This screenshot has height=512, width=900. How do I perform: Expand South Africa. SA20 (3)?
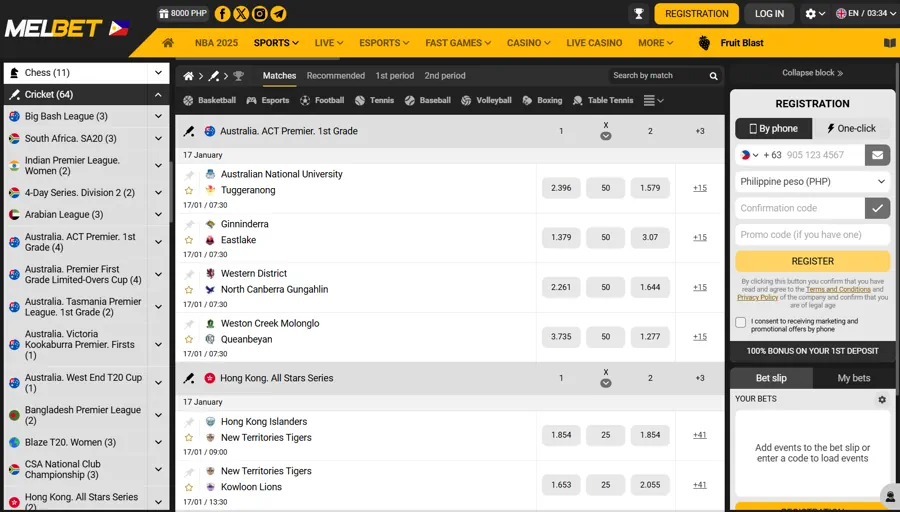[158, 138]
